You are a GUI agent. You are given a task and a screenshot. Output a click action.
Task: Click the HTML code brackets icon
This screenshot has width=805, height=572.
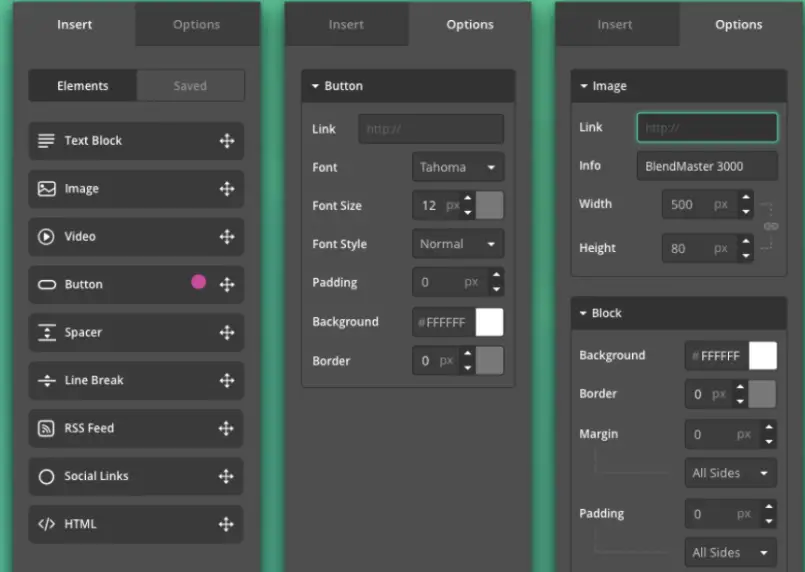(46, 524)
